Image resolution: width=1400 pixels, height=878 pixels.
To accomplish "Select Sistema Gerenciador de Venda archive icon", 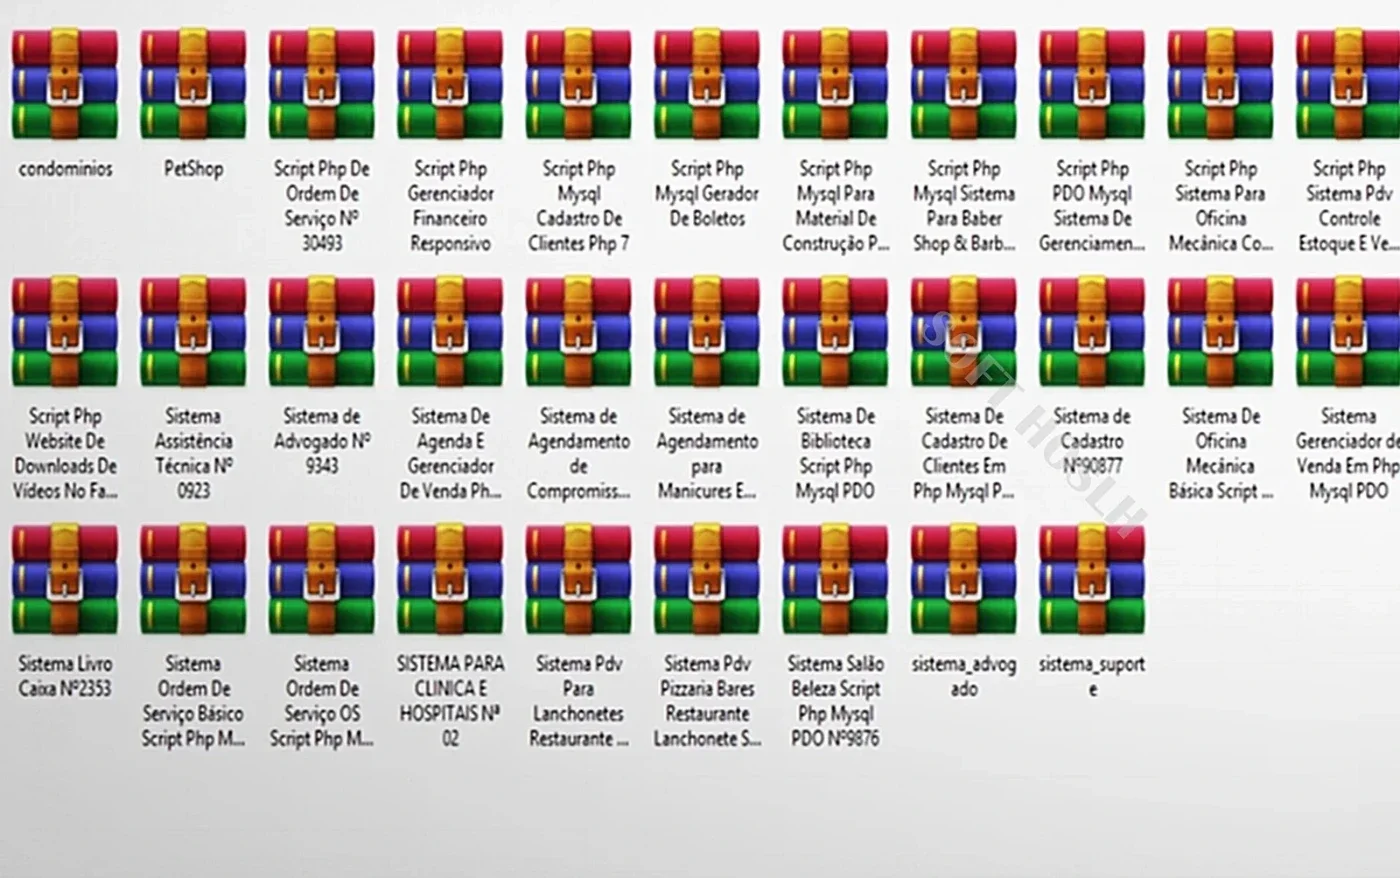I will point(1348,332).
